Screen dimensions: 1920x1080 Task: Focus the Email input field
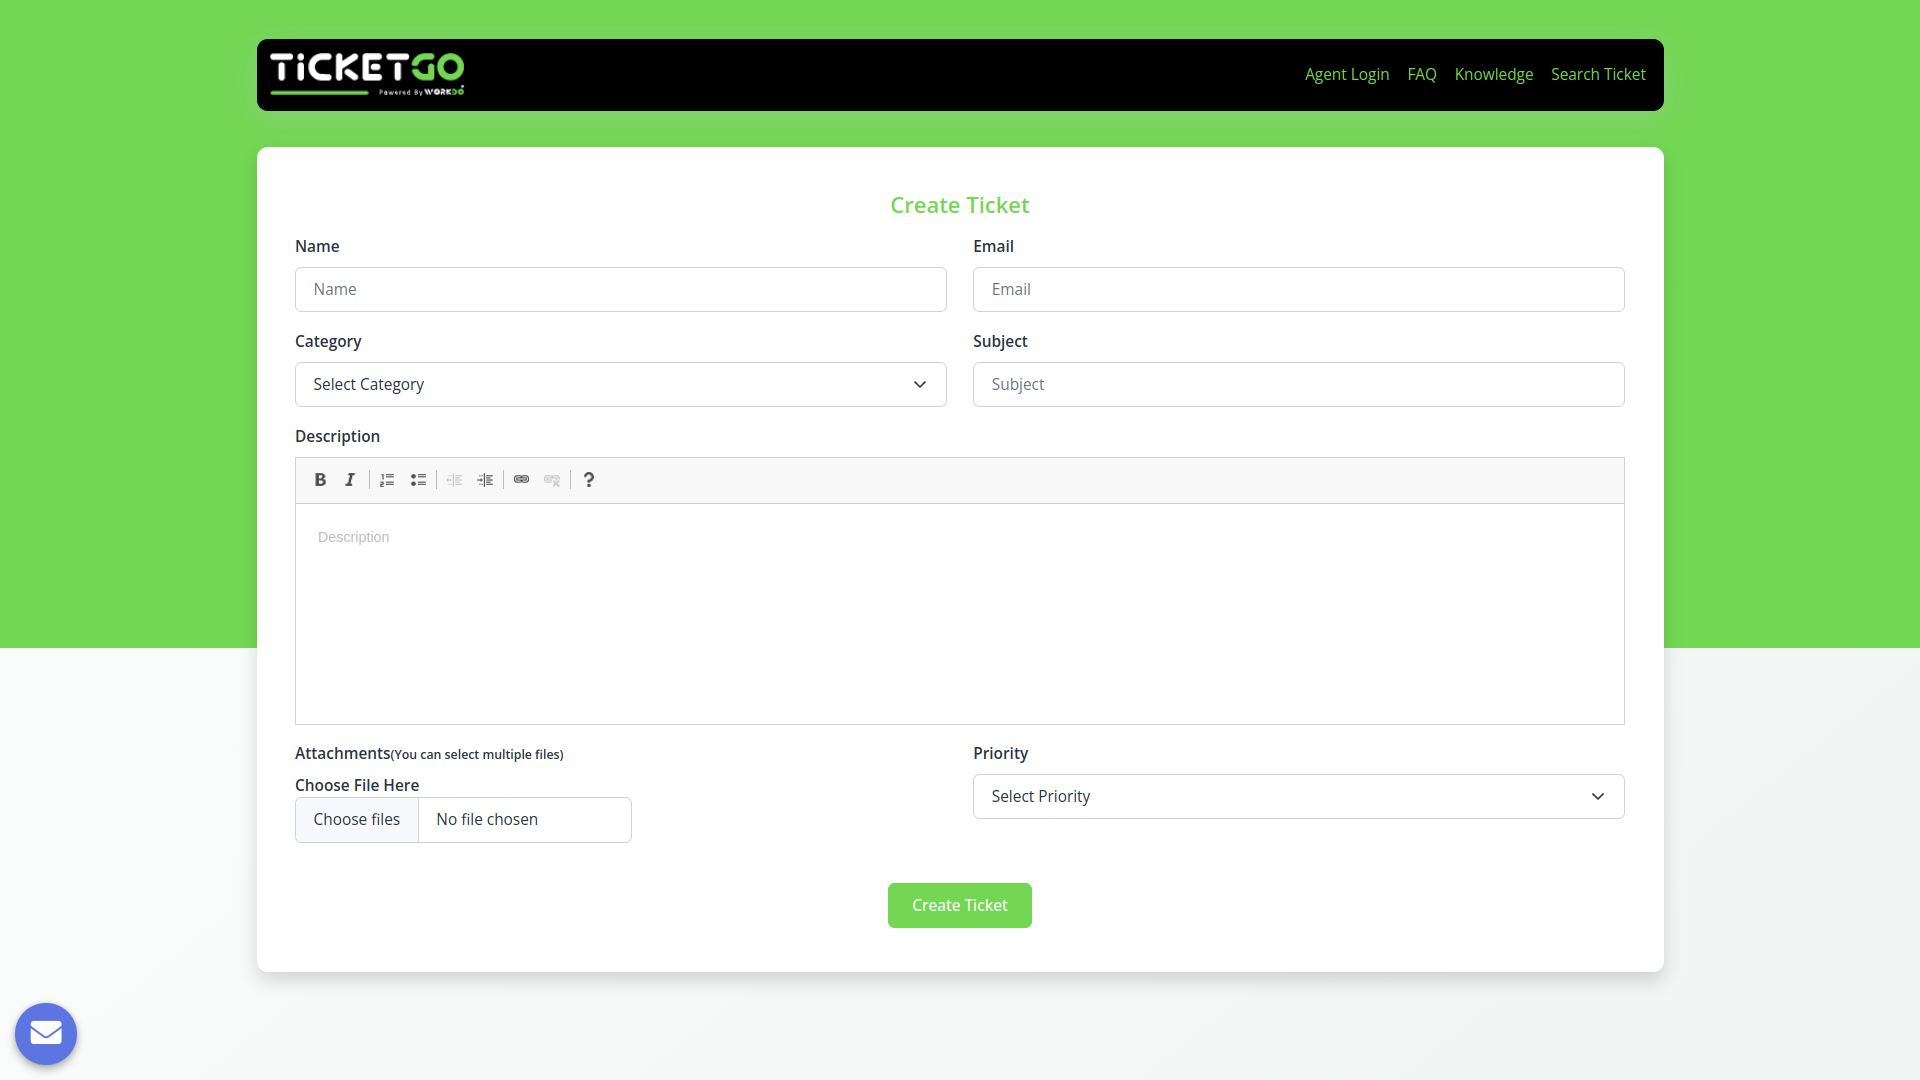(1298, 290)
